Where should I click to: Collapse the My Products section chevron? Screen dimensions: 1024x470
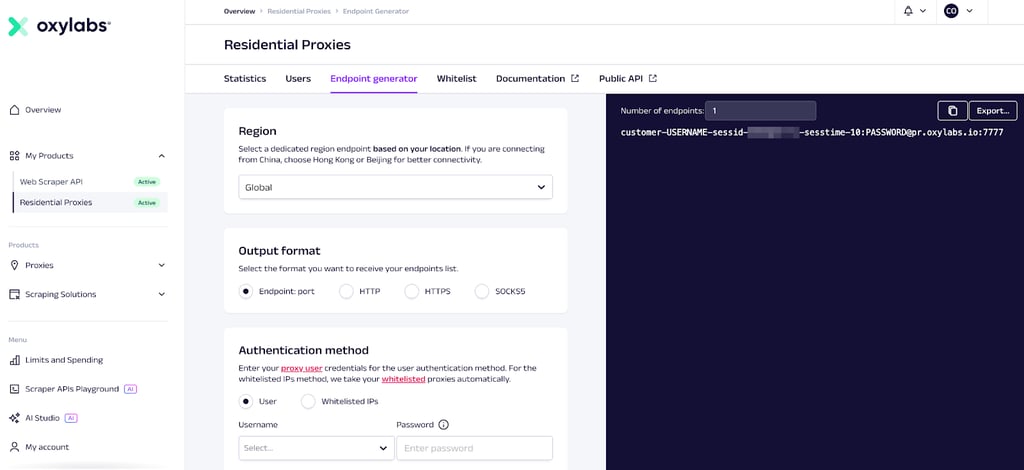(x=162, y=156)
